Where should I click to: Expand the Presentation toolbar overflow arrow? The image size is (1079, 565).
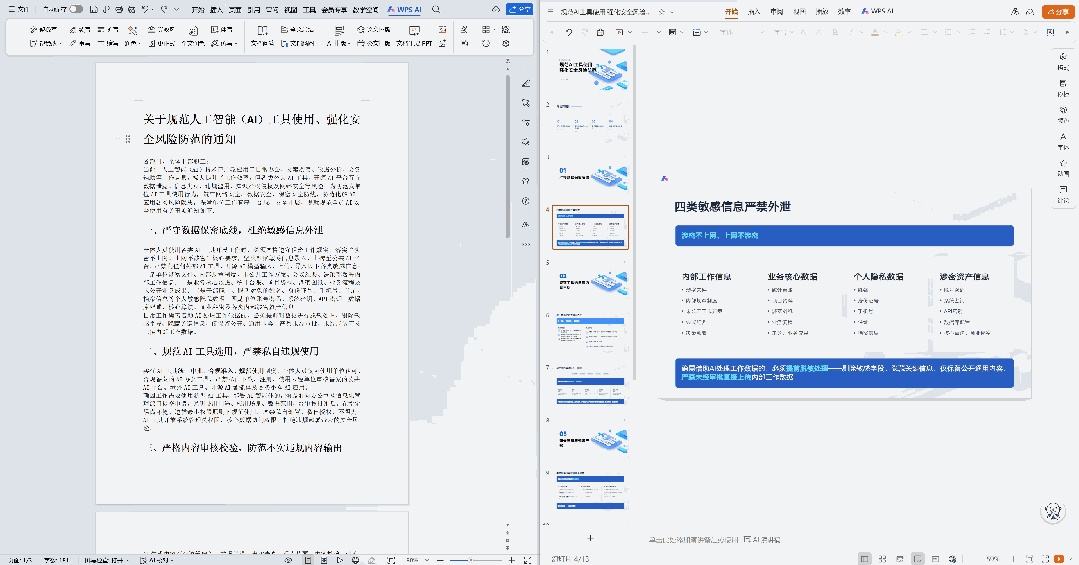coord(1067,32)
